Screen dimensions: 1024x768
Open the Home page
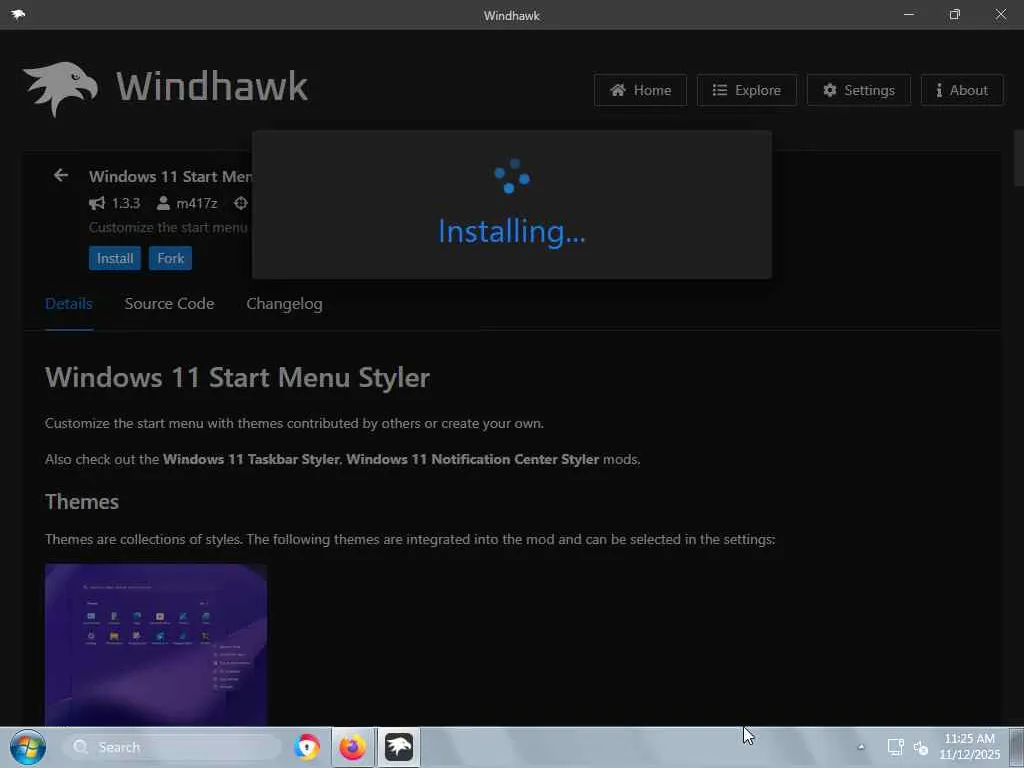click(640, 90)
